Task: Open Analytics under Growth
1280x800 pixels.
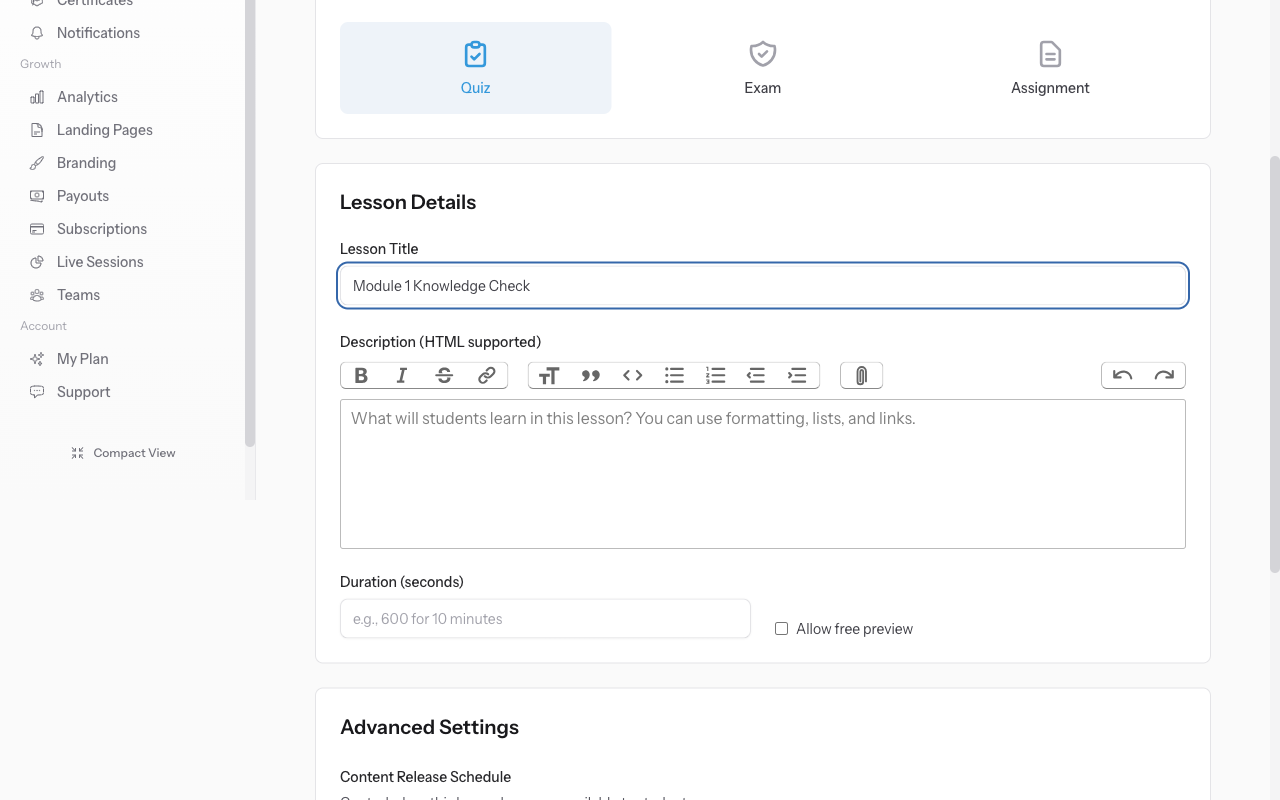Action: click(x=88, y=96)
